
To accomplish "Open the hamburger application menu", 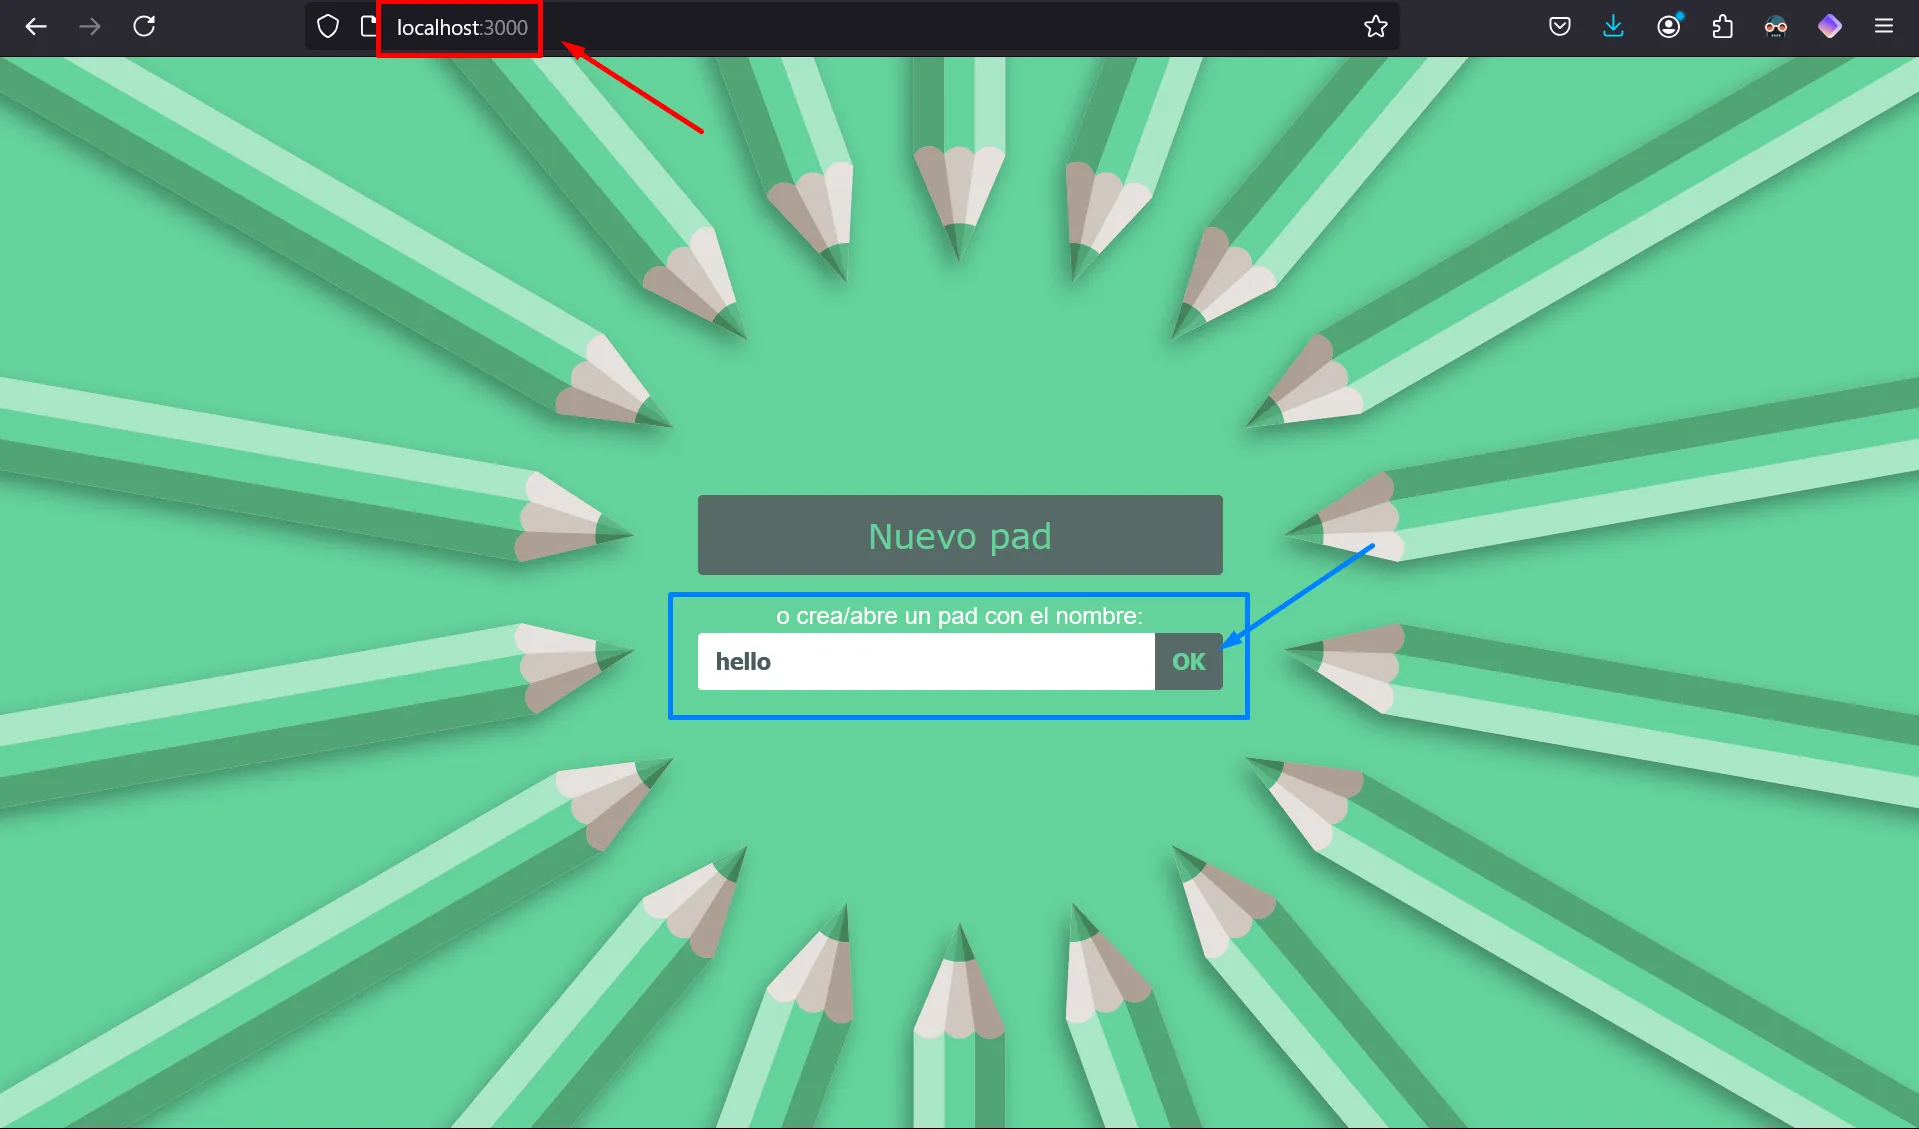I will (x=1884, y=27).
